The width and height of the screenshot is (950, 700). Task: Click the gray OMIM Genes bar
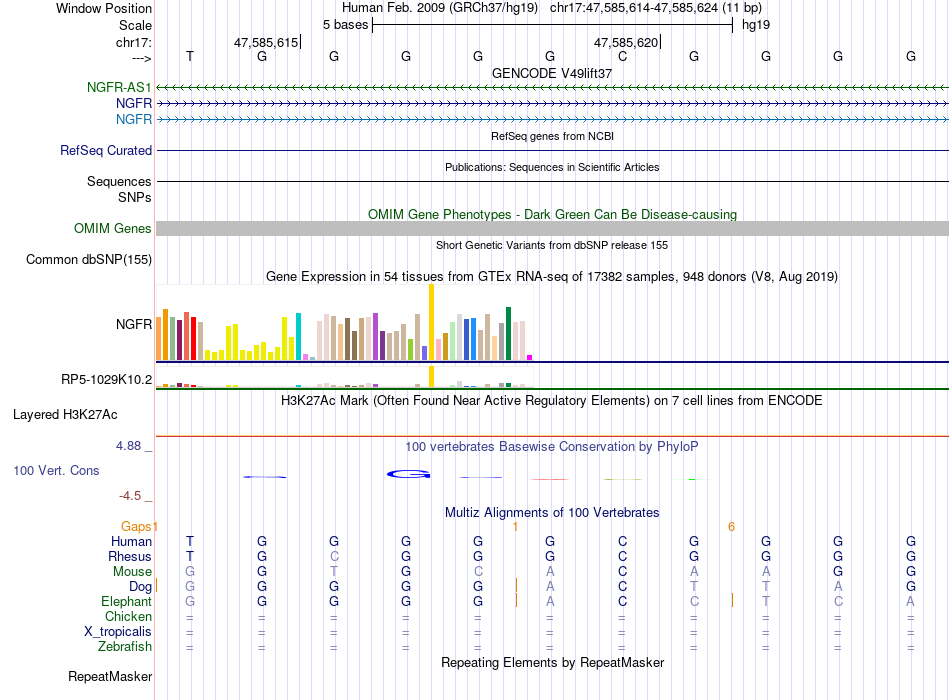click(x=553, y=228)
